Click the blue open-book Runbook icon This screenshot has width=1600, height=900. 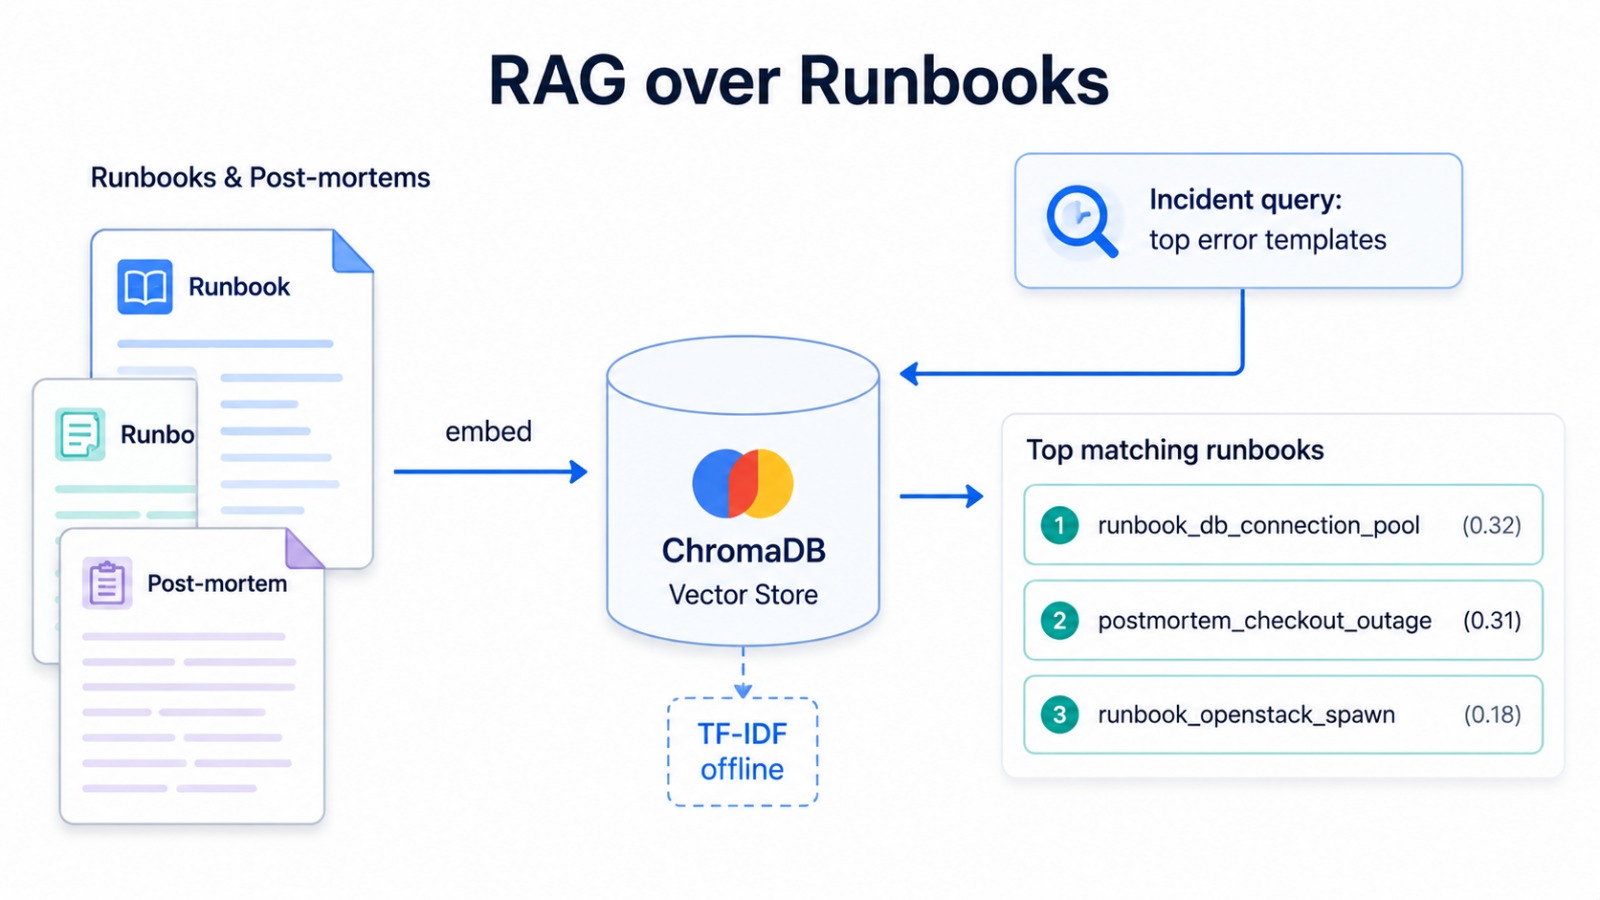pyautogui.click(x=145, y=287)
